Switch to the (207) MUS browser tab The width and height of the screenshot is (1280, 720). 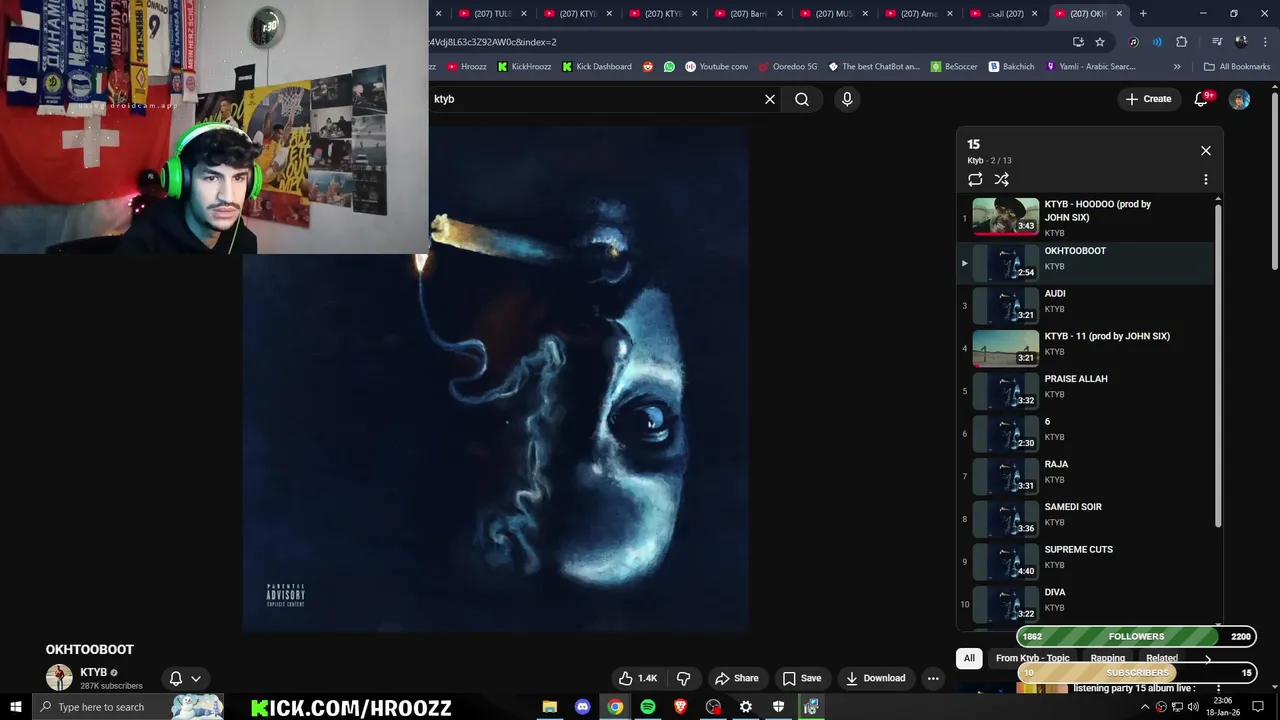pyautogui.click(x=833, y=13)
